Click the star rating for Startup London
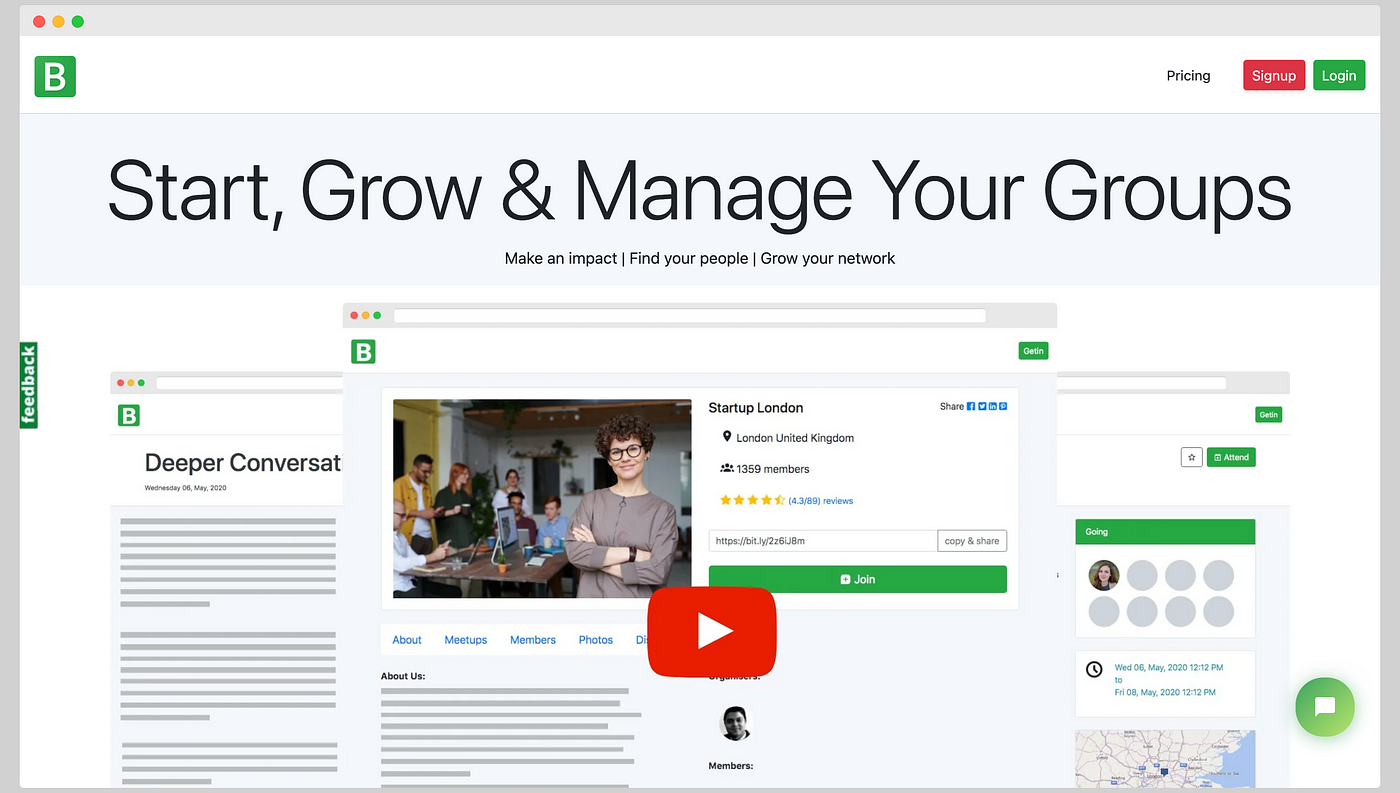Screen dimensions: 1400x793 click(x=752, y=500)
